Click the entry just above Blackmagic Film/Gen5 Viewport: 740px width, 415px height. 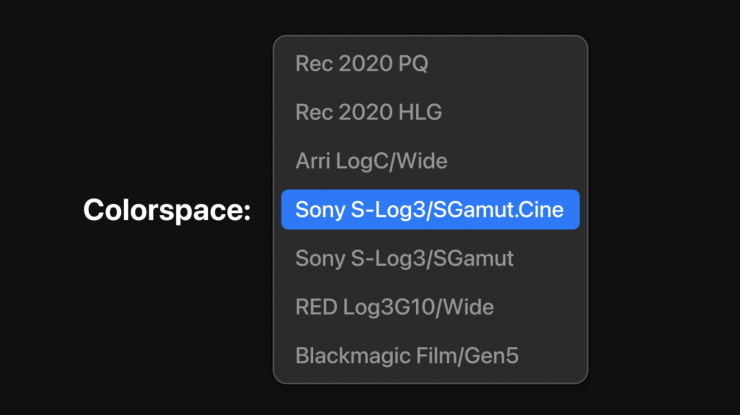(x=394, y=306)
